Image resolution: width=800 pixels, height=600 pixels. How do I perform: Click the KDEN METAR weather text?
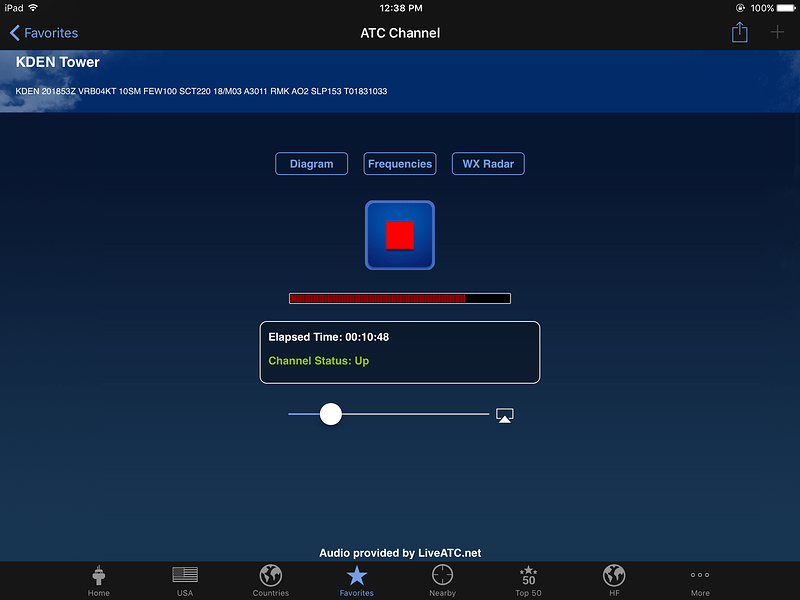click(x=201, y=91)
